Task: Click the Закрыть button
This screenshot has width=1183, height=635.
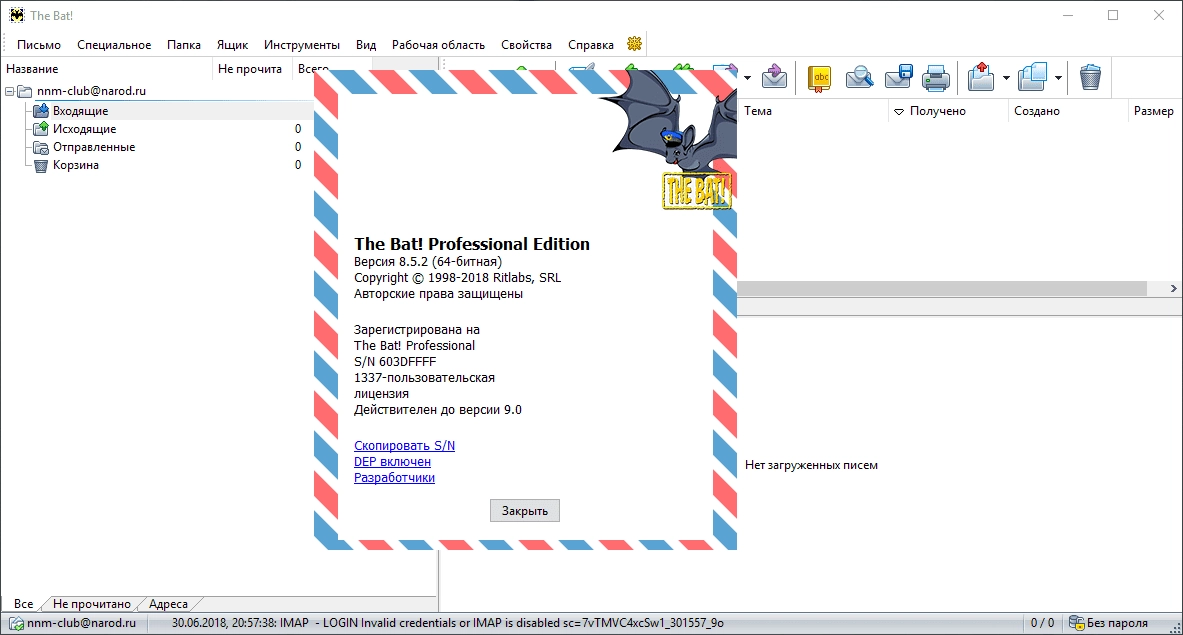Action: [x=524, y=511]
